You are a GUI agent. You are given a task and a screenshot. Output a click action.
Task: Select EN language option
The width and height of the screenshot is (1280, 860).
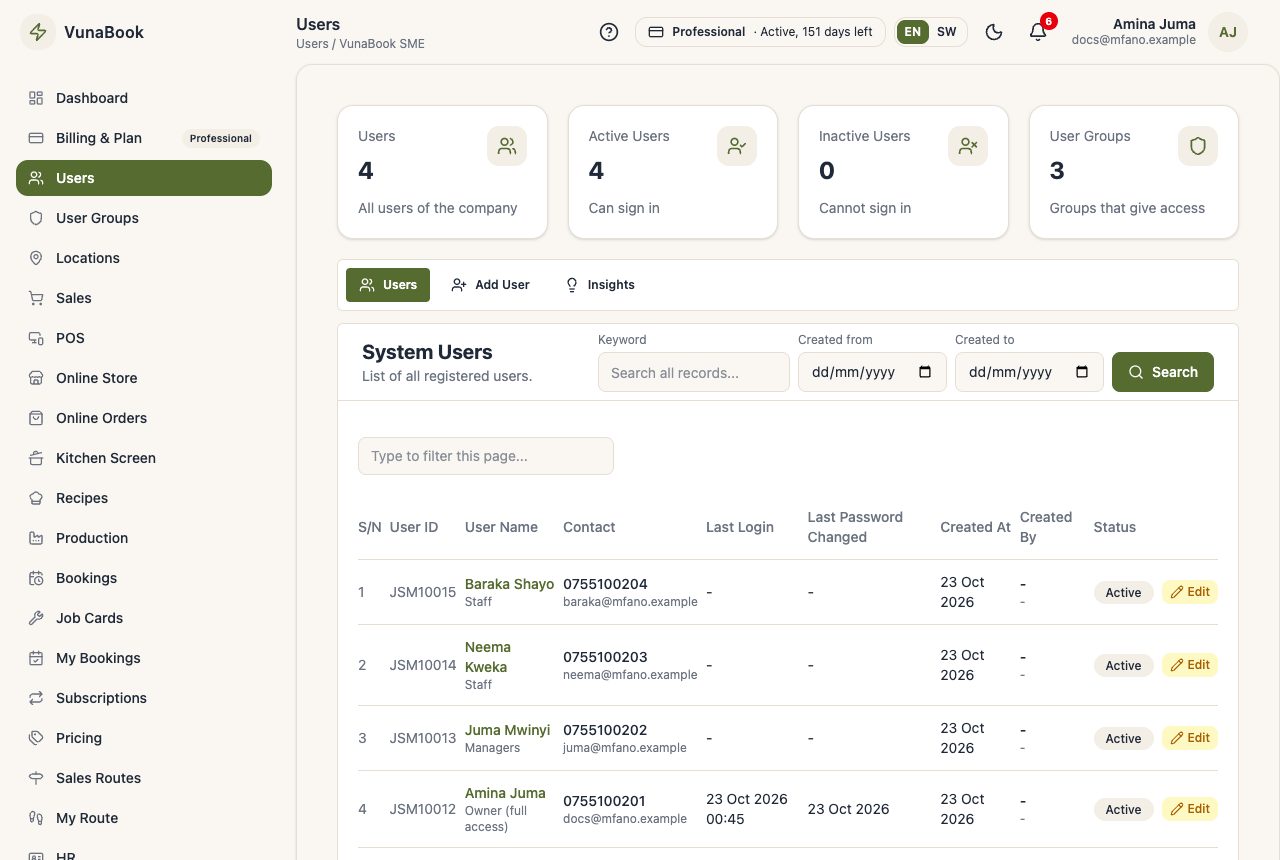point(913,32)
